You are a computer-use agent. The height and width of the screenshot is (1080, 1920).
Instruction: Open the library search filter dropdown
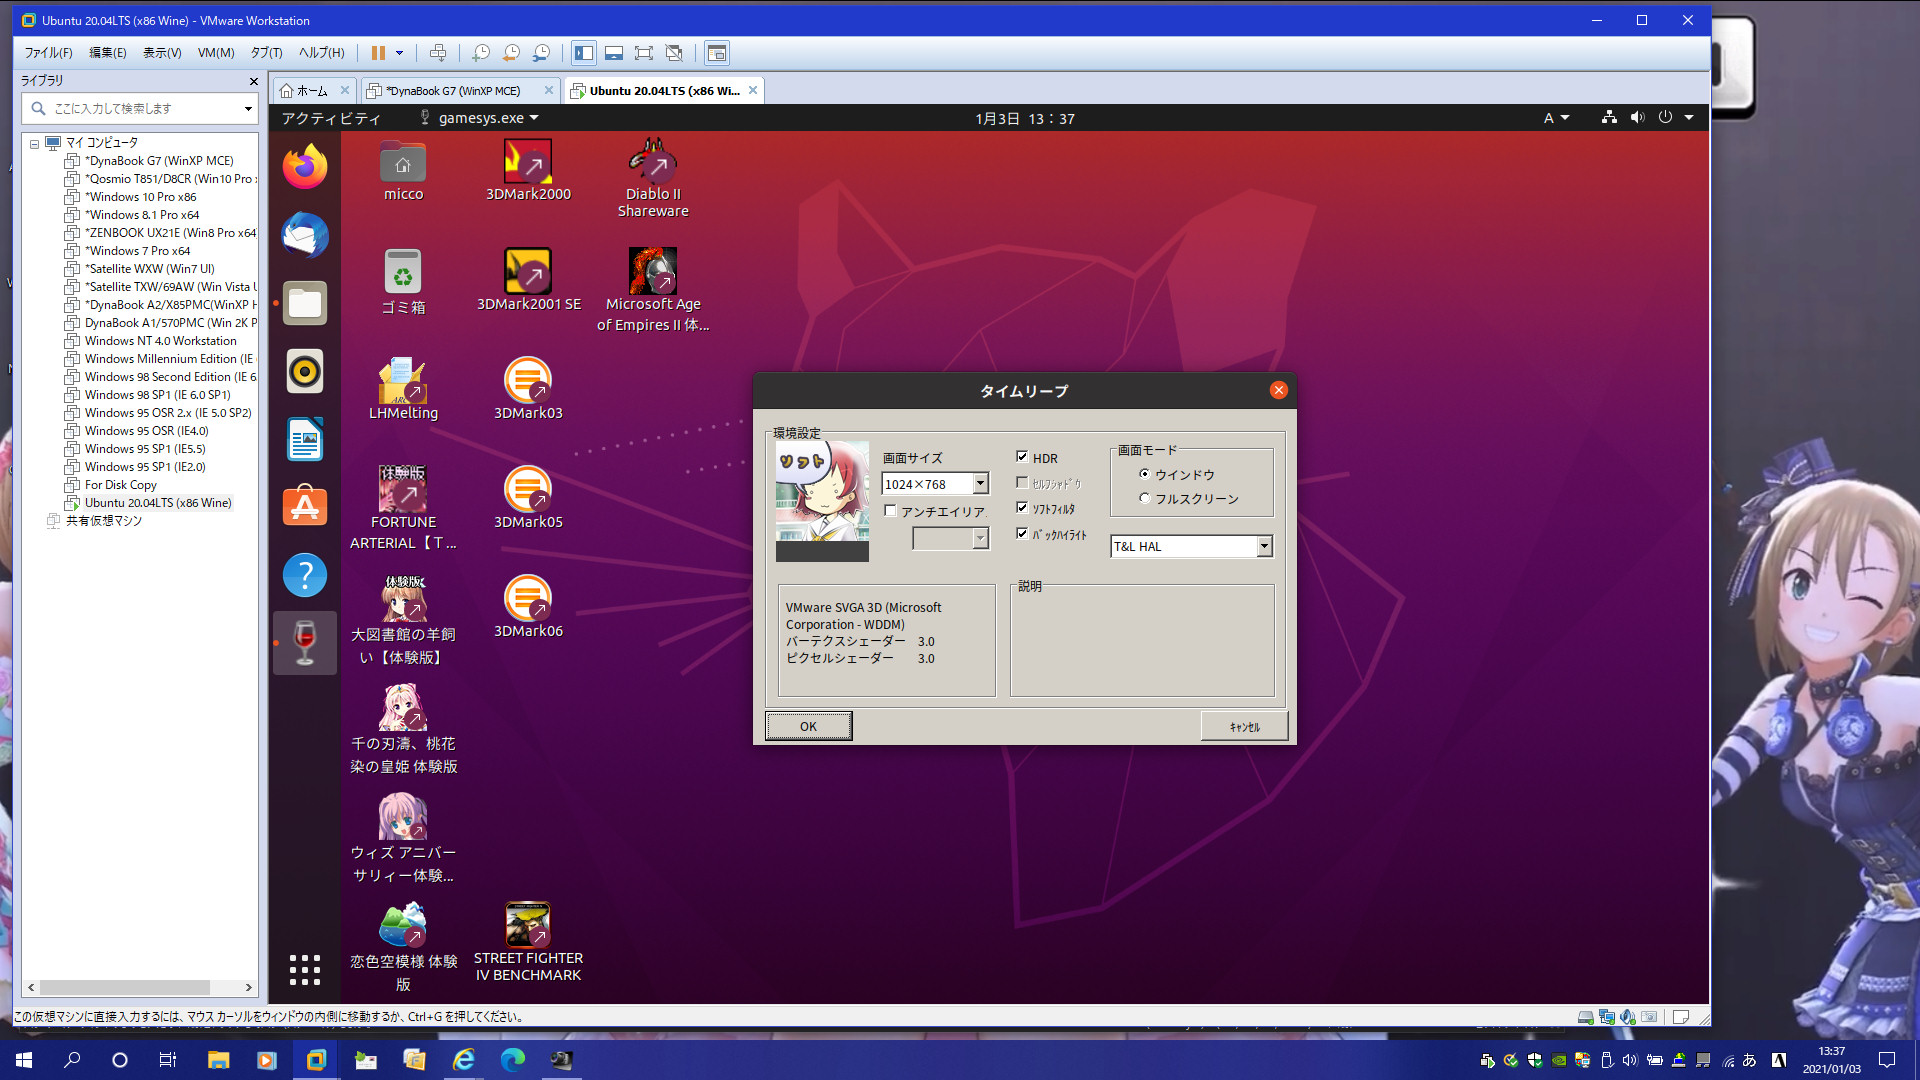[x=248, y=108]
